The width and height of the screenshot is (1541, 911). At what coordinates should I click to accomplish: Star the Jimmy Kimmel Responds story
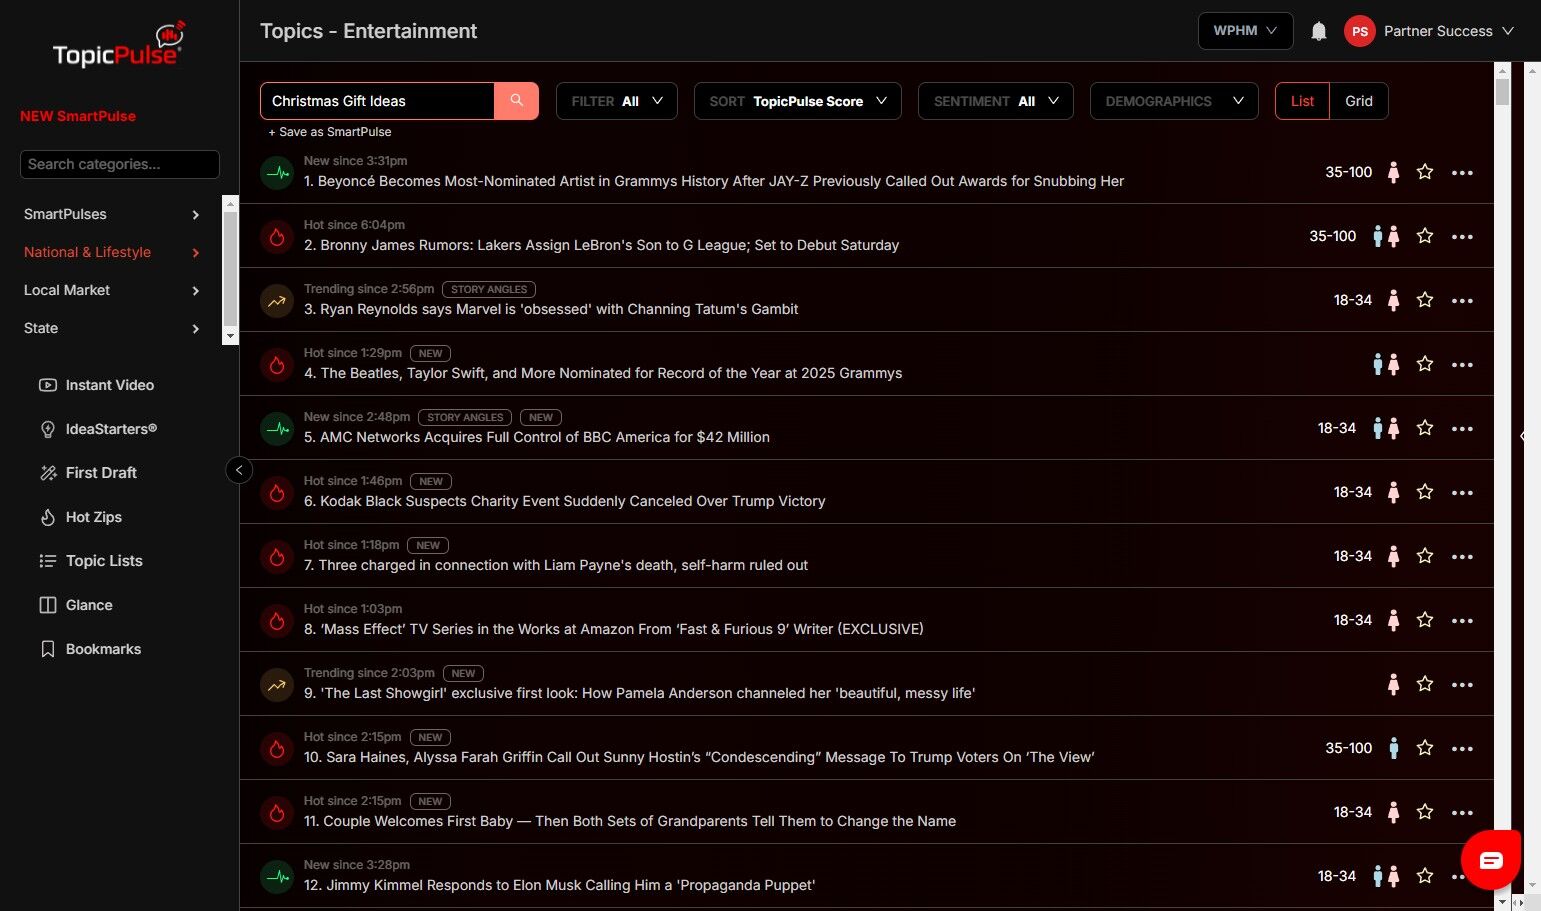(1425, 876)
